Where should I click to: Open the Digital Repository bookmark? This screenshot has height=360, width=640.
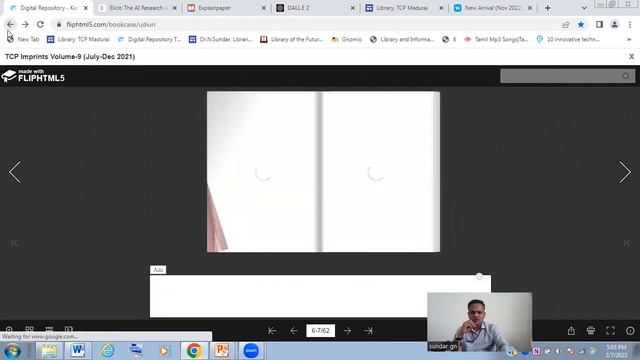[x=149, y=40]
